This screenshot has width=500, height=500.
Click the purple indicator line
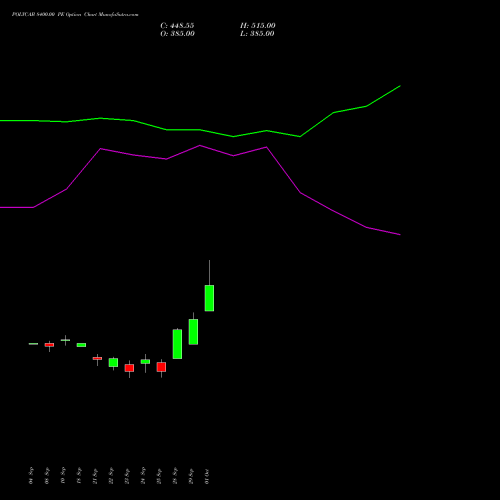coord(200,146)
